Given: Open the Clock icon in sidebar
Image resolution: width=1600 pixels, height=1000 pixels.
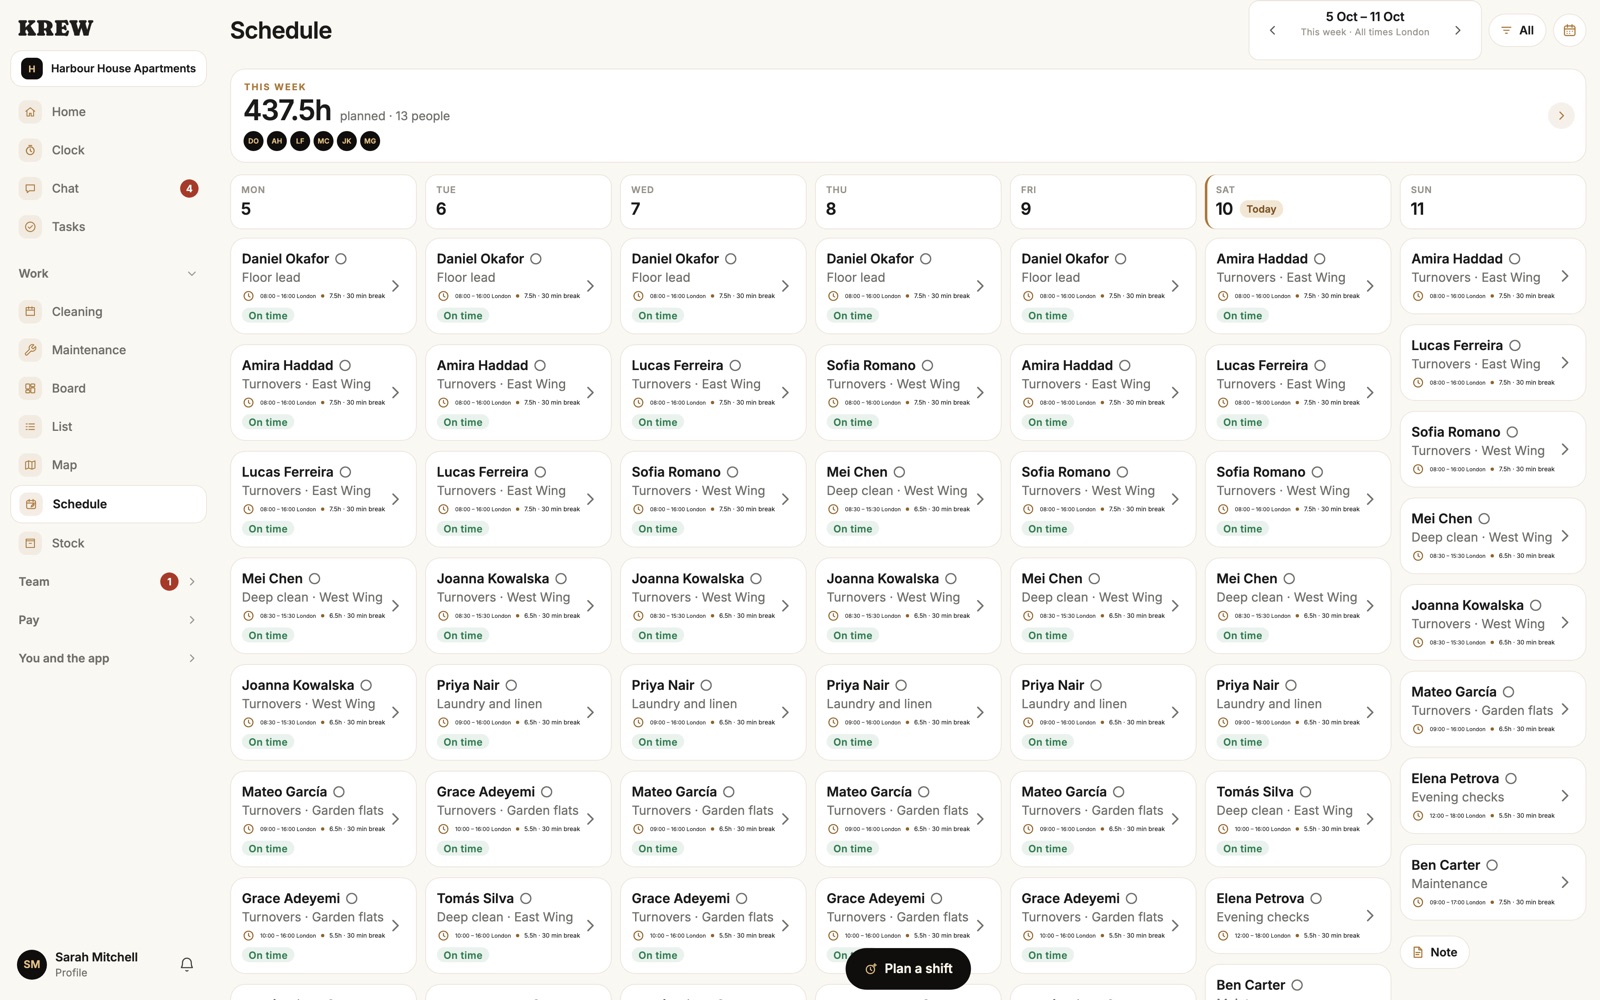Looking at the screenshot, I should [30, 150].
